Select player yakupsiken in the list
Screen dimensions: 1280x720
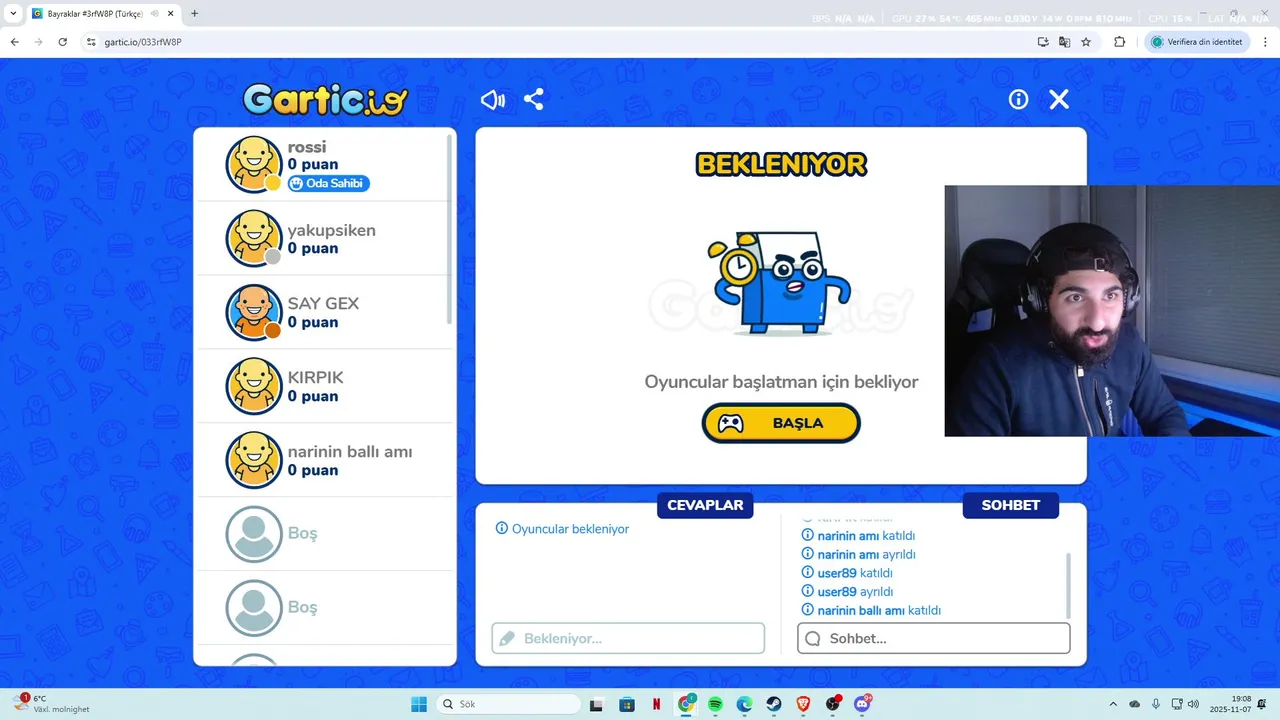point(325,238)
